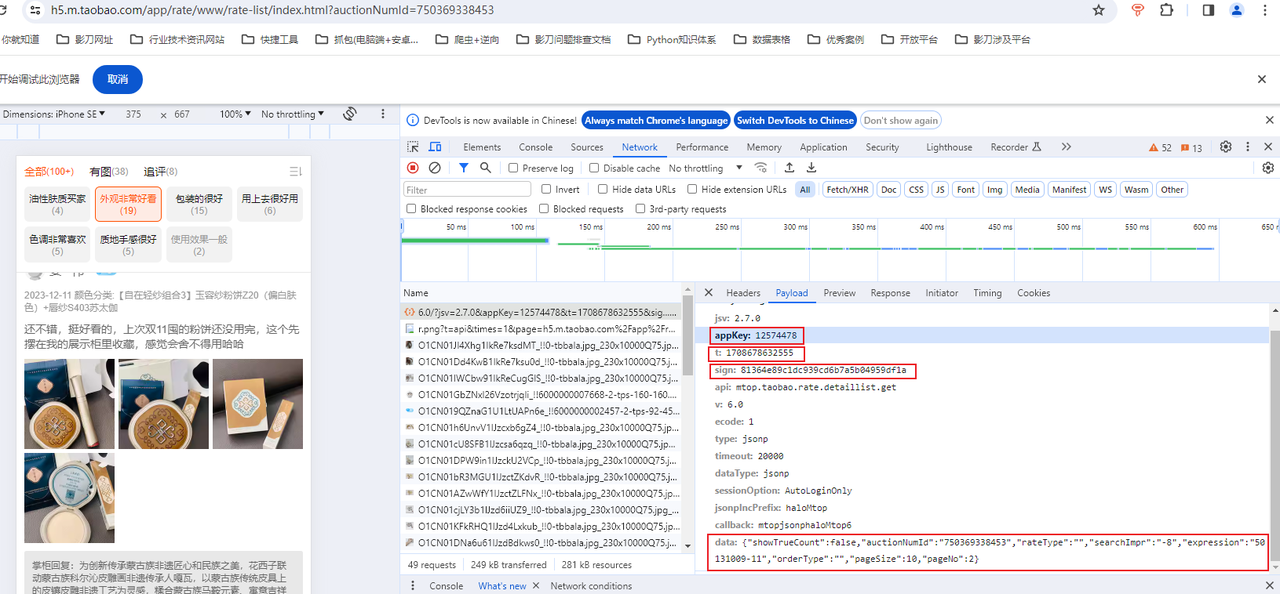1280x594 pixels.
Task: Toggle the device toolbar icon
Action: click(435, 147)
